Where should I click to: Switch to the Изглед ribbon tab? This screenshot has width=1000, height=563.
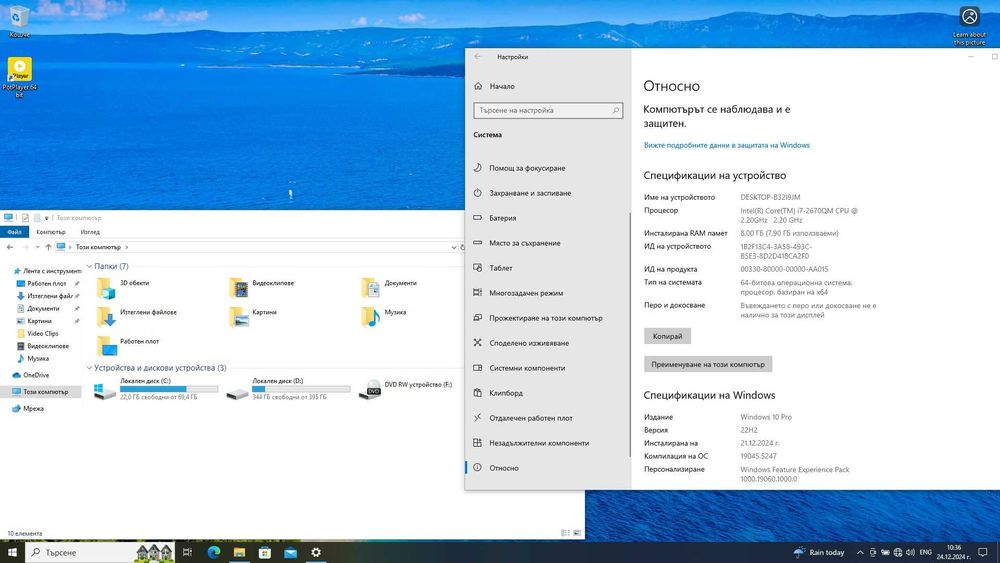click(x=90, y=231)
